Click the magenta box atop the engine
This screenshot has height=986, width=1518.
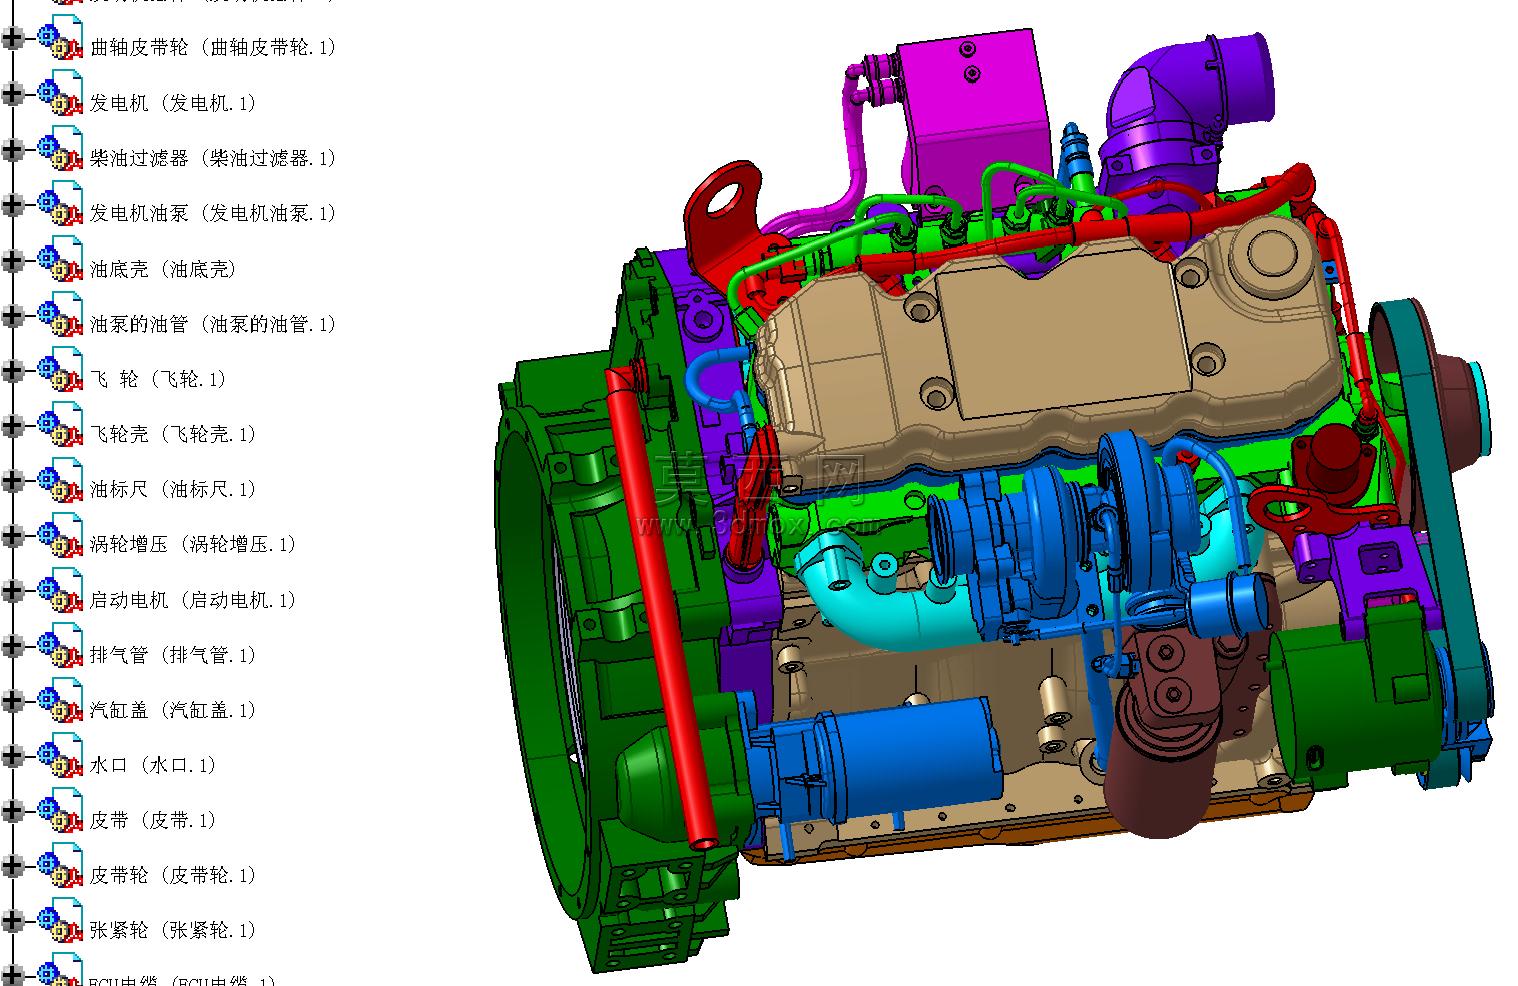coord(970,115)
